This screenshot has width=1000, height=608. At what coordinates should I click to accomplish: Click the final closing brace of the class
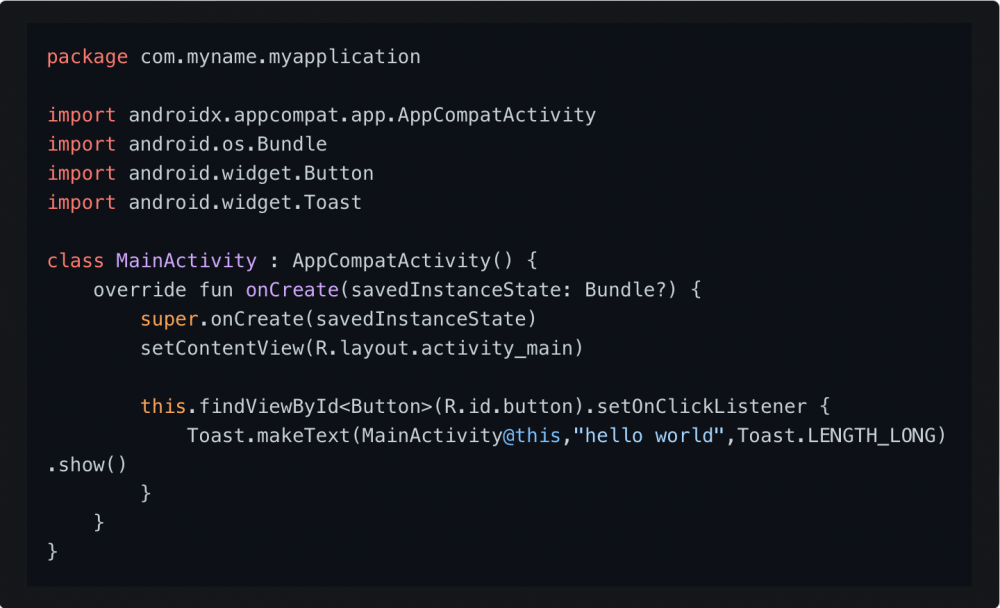(x=52, y=552)
